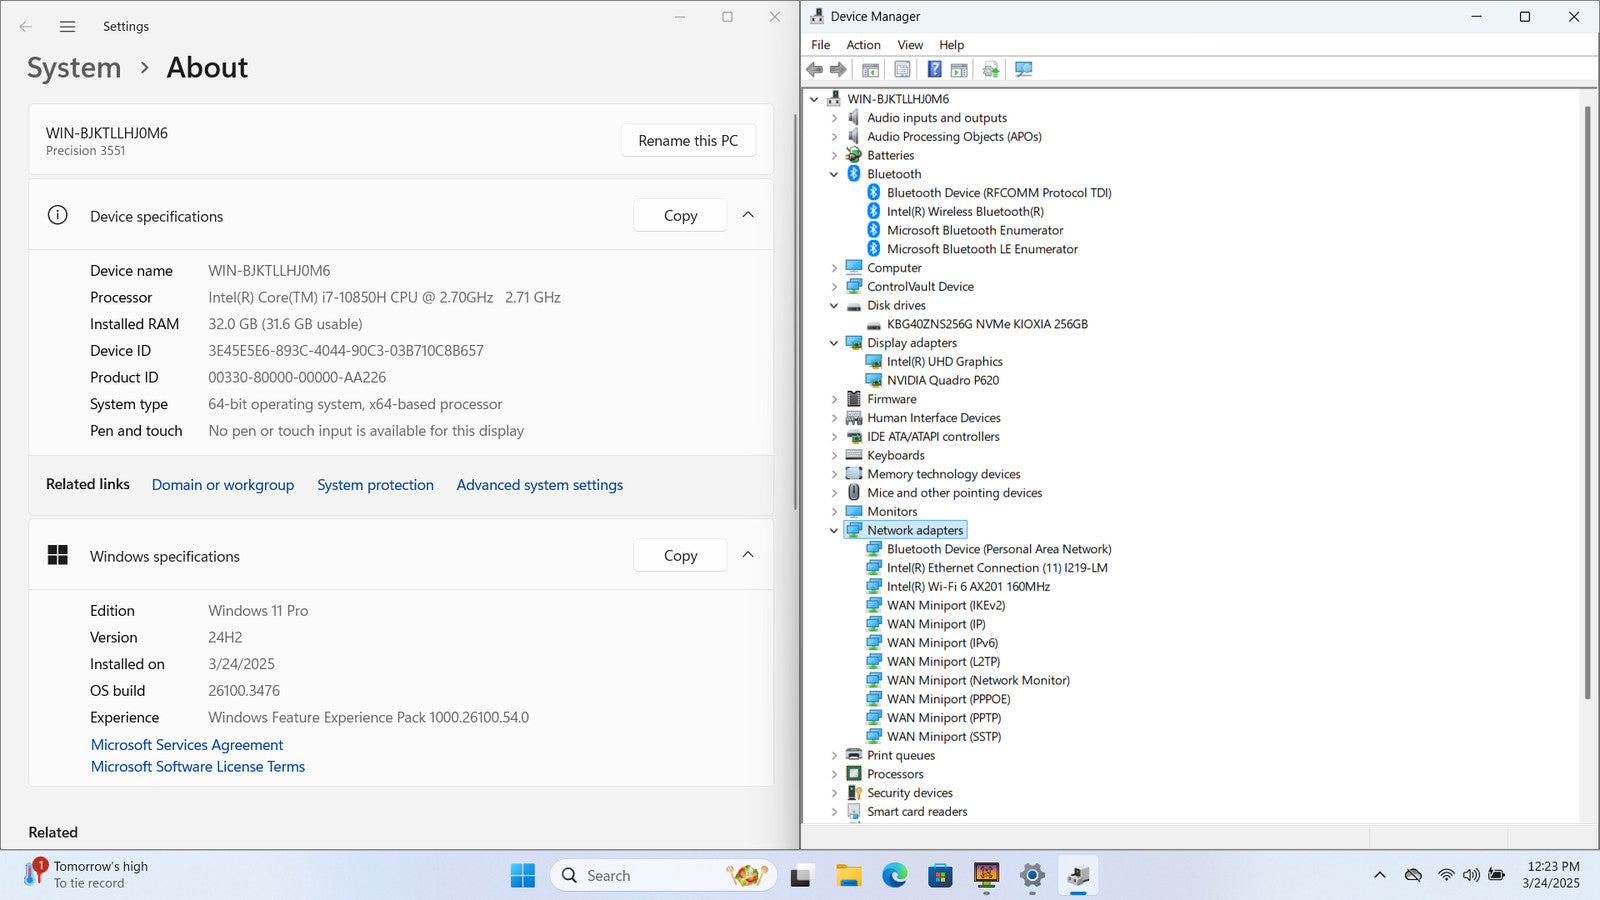Select Intel(R) UHD Graphics adapter
Screen dimensions: 1600x900
click(x=944, y=362)
